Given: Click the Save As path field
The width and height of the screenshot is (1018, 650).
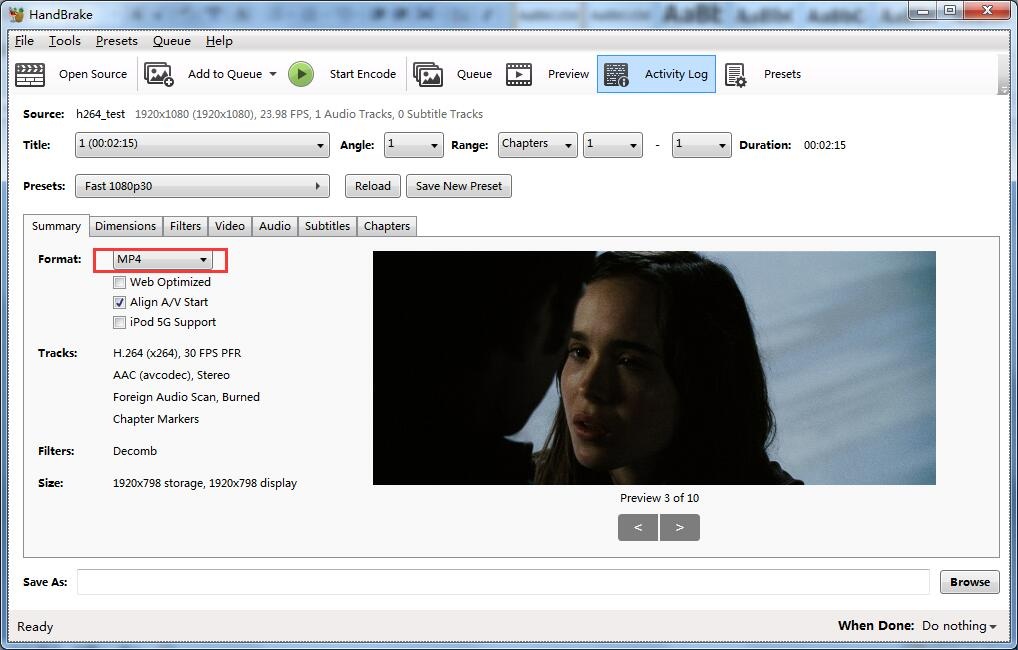Looking at the screenshot, I should point(503,582).
